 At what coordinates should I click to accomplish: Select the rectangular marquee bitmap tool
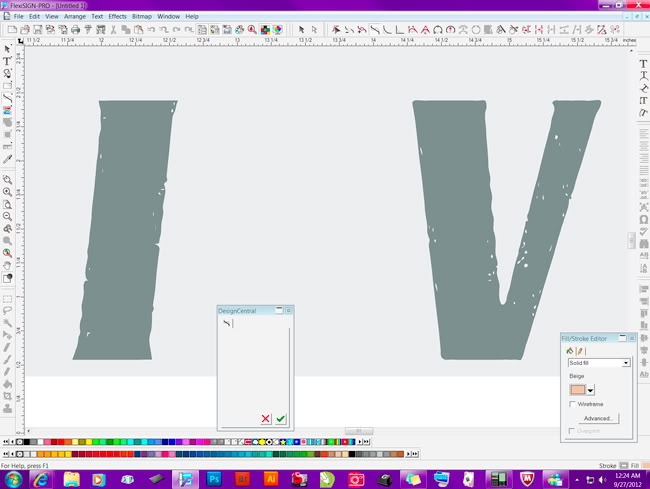coord(7,299)
